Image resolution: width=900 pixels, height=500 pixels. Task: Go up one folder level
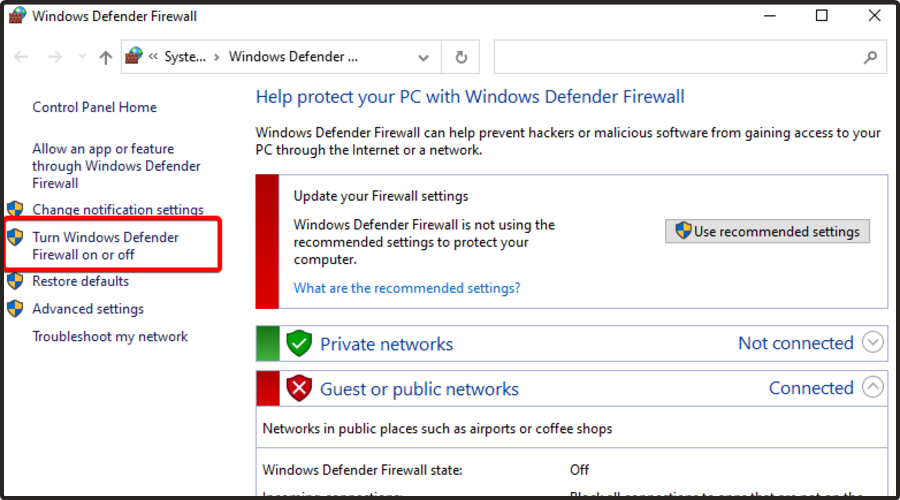pos(106,58)
